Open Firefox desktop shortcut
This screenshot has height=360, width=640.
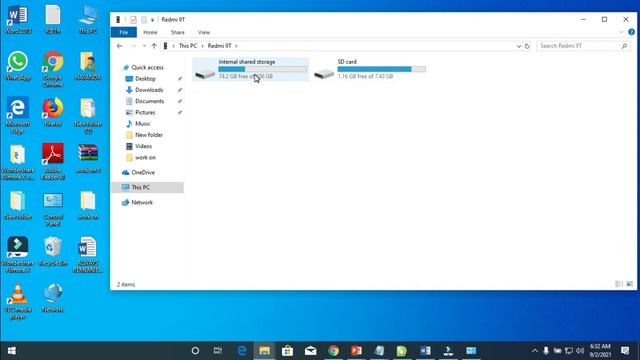click(x=53, y=112)
